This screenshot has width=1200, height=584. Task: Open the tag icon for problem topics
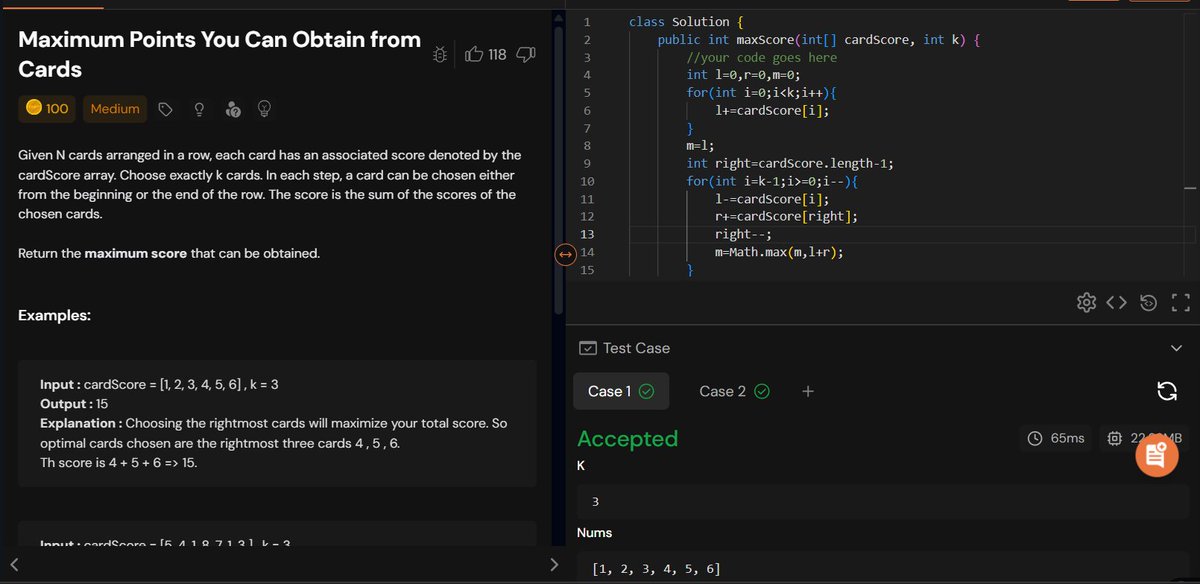[166, 109]
